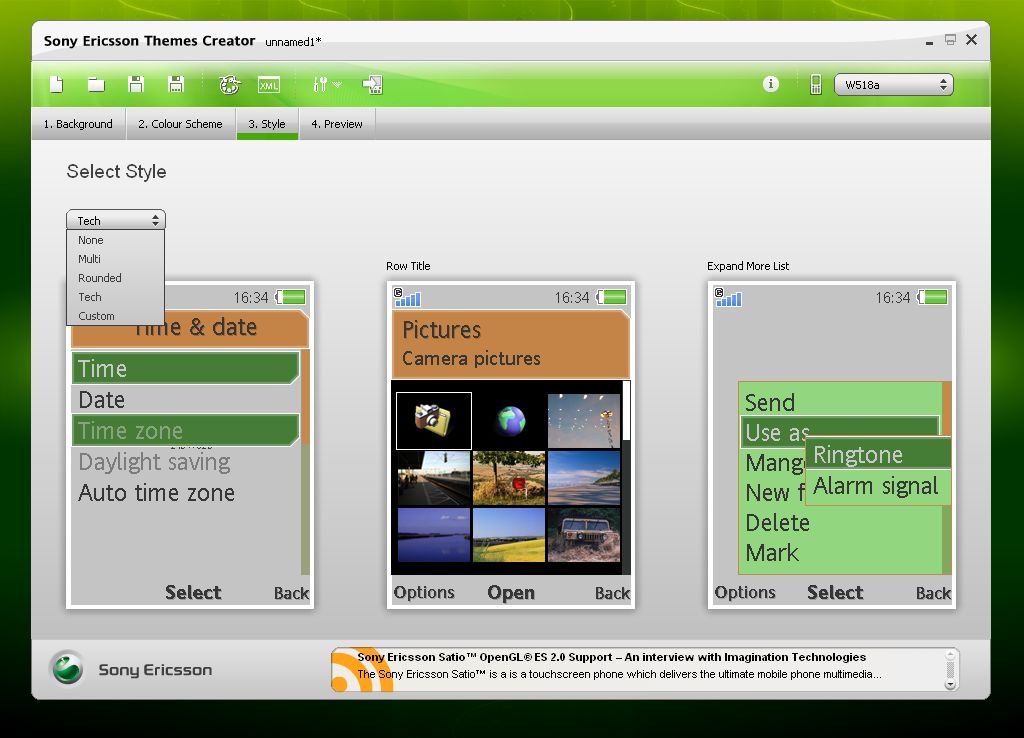Click the tree landscape thumbnail

(509, 478)
